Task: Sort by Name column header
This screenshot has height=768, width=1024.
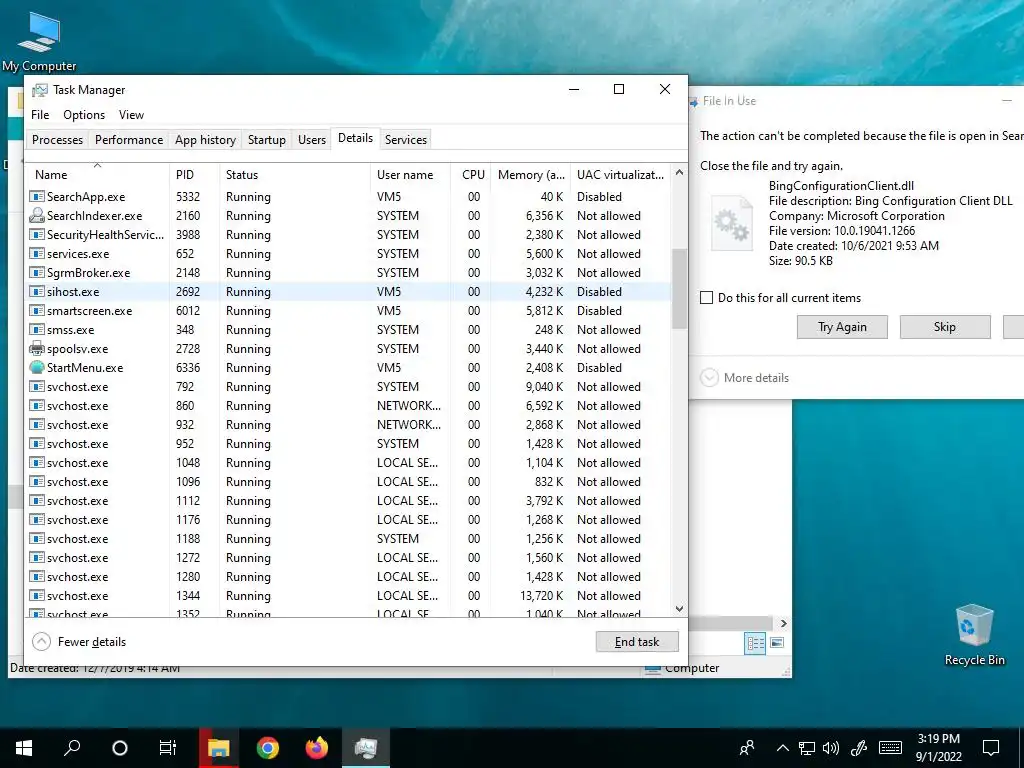Action: (x=97, y=174)
